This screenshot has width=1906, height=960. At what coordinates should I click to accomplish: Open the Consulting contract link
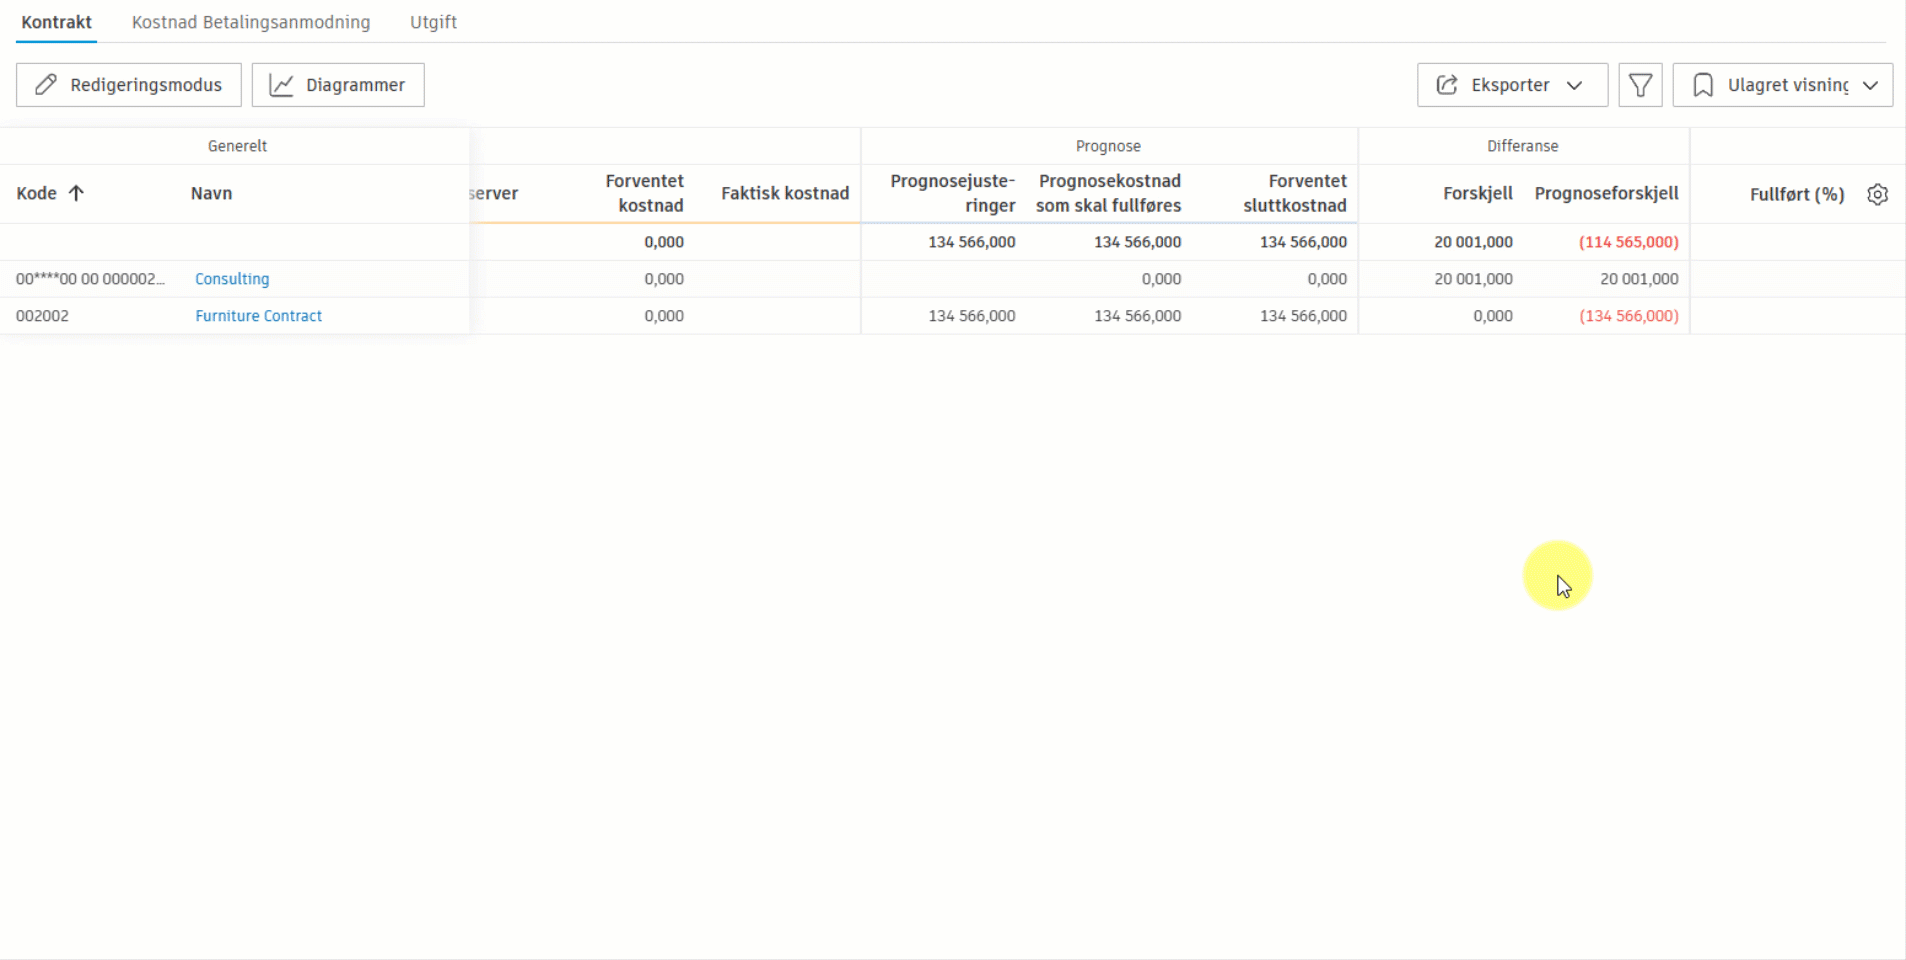coord(232,279)
